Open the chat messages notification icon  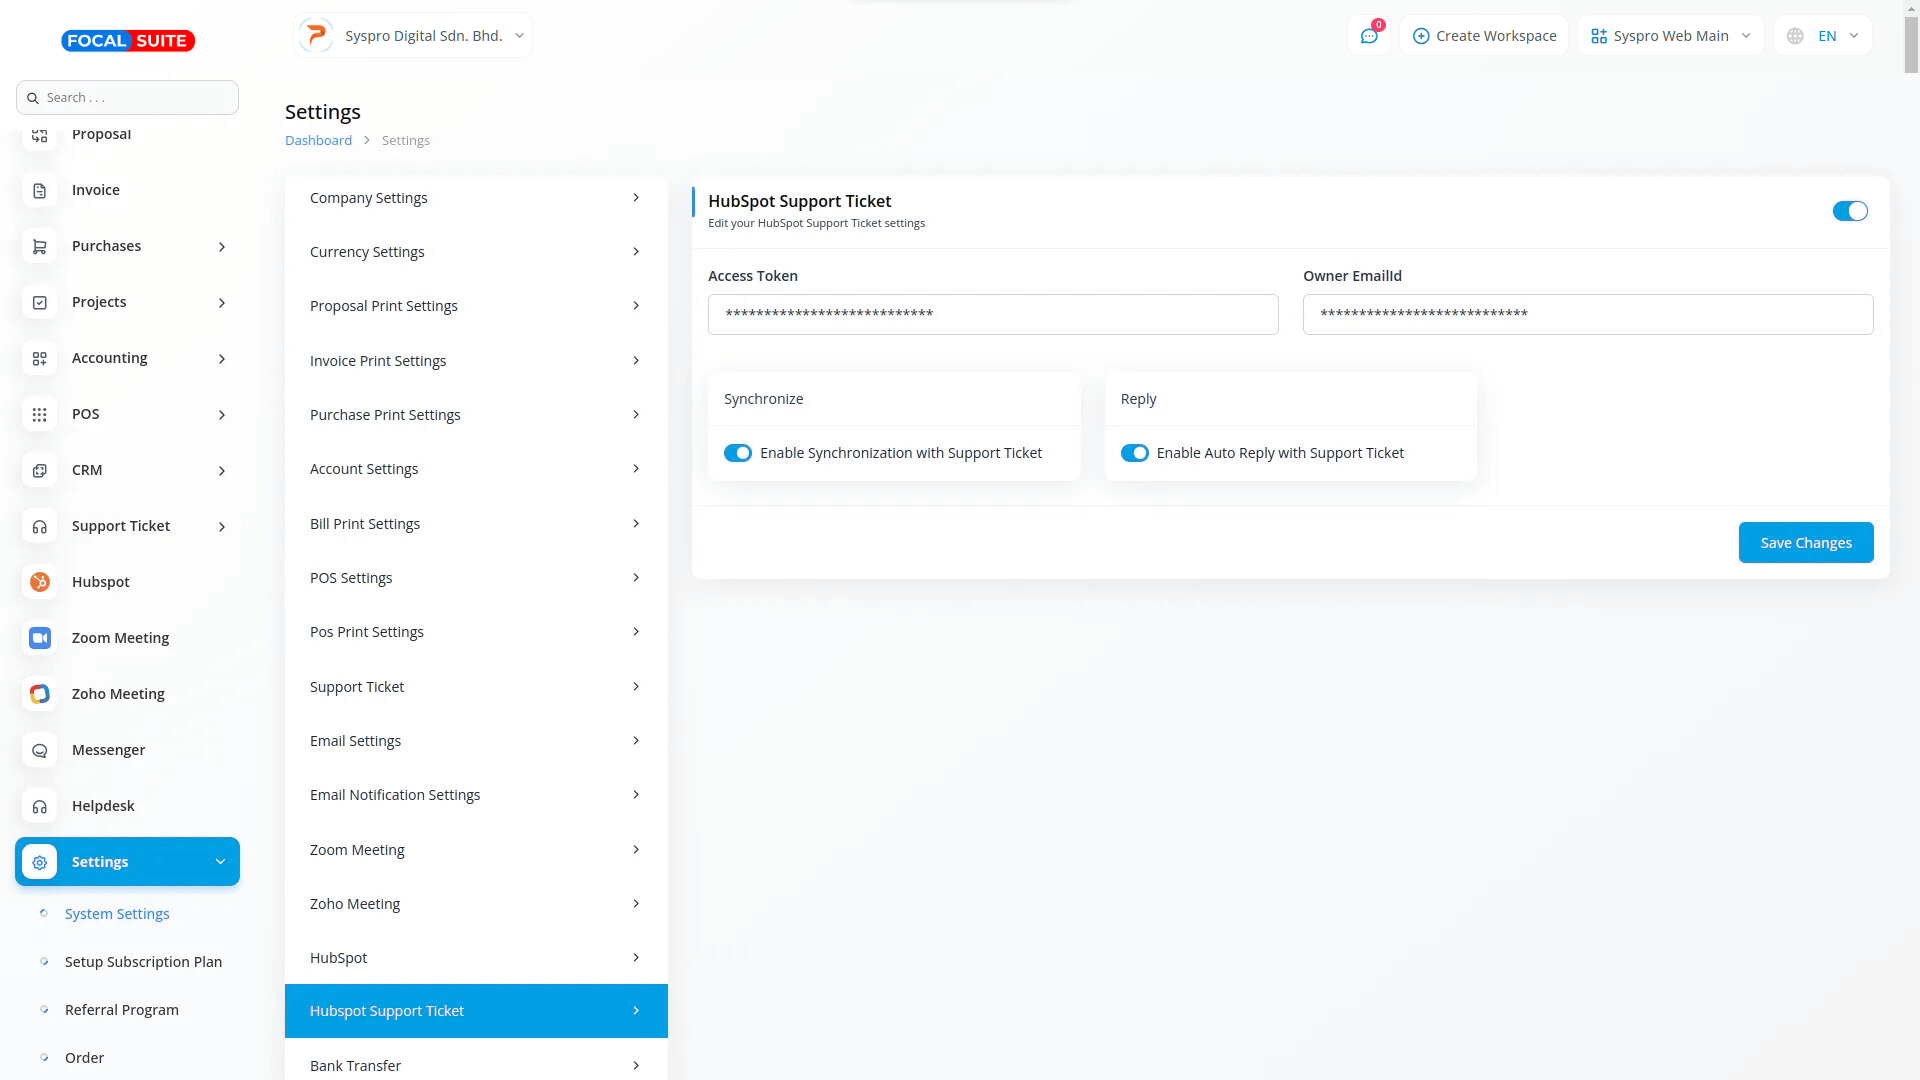point(1368,36)
